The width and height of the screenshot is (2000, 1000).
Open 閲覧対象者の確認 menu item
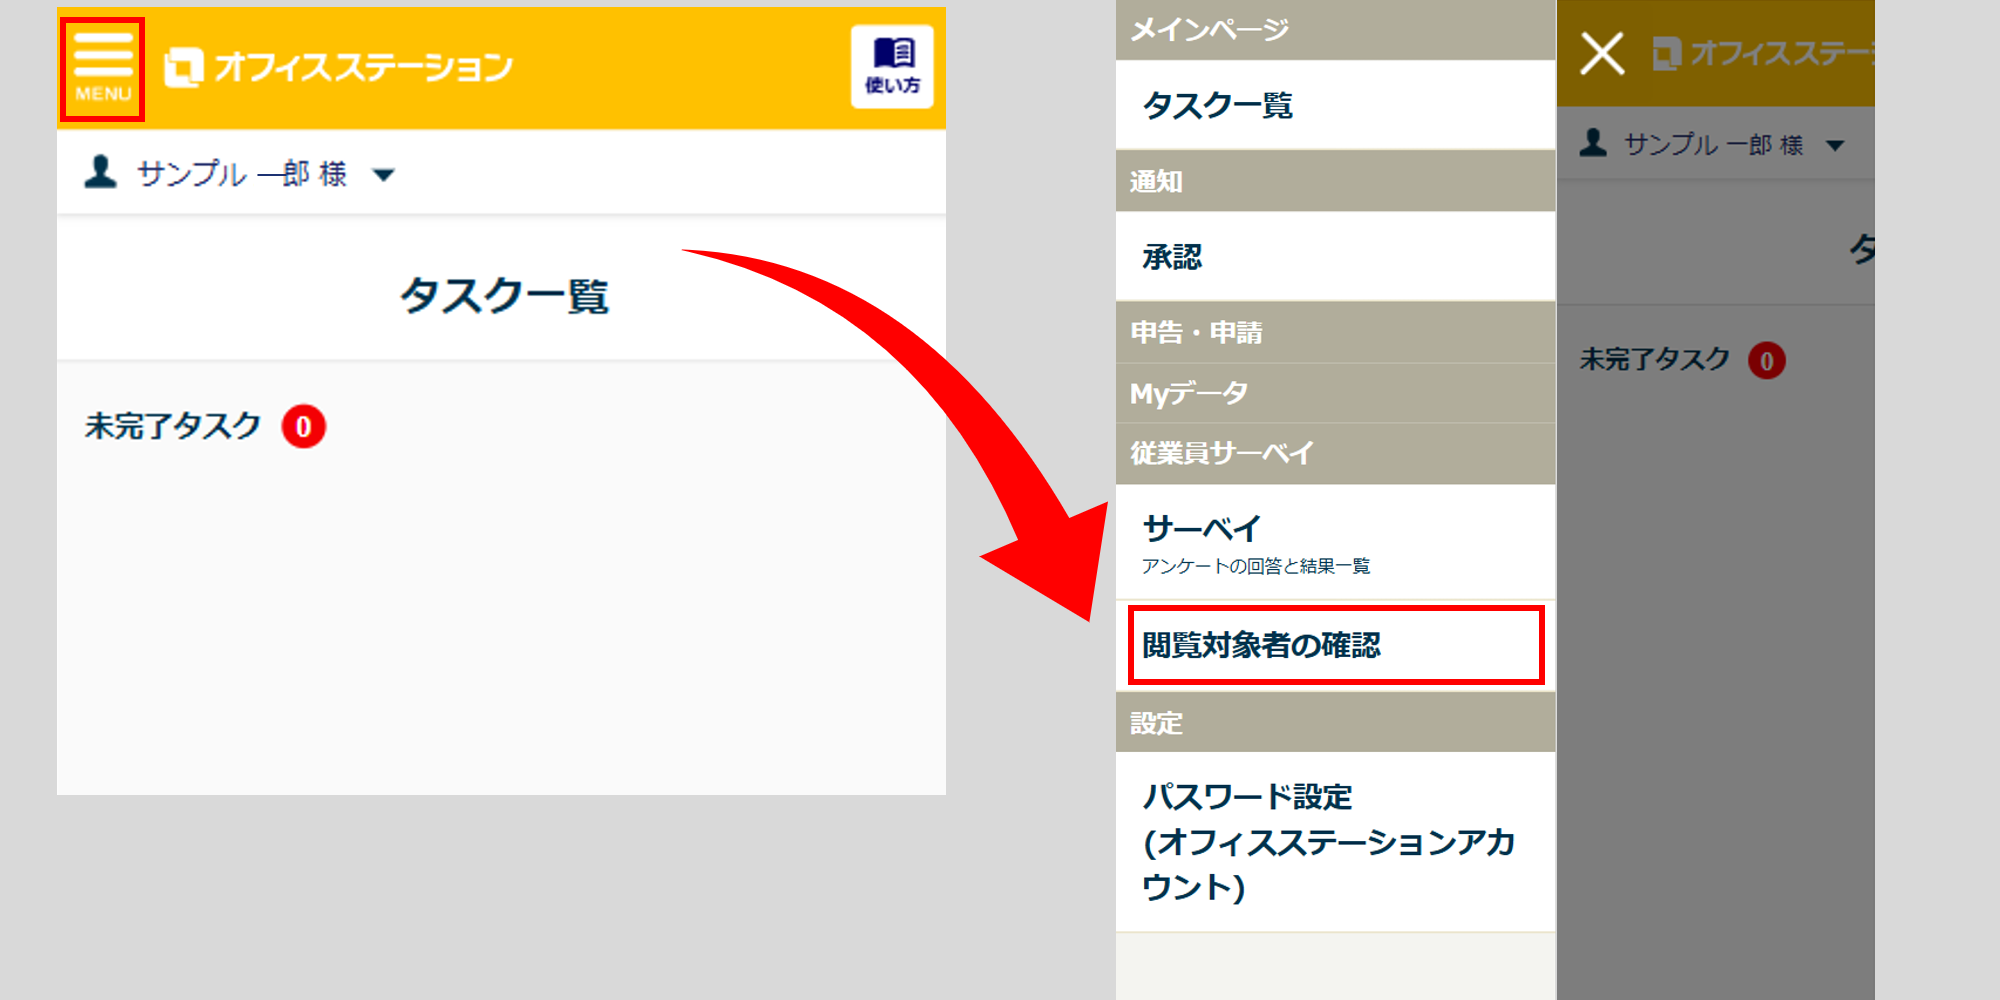[x=1335, y=645]
